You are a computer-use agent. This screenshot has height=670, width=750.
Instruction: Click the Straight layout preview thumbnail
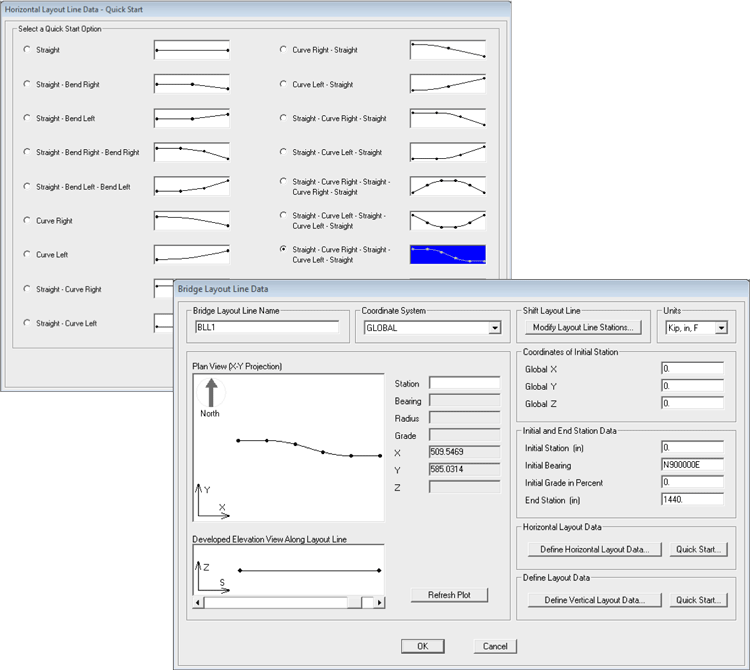191,50
